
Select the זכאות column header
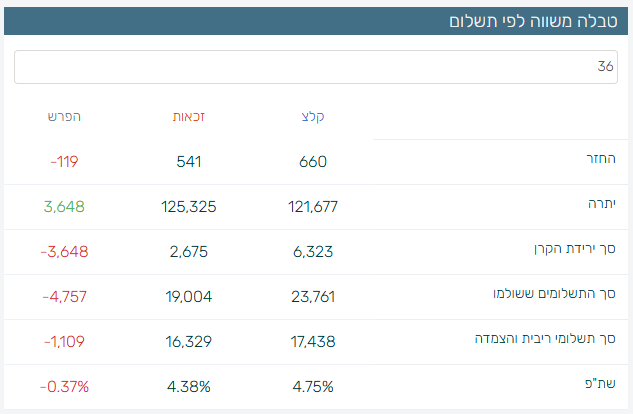coord(189,117)
